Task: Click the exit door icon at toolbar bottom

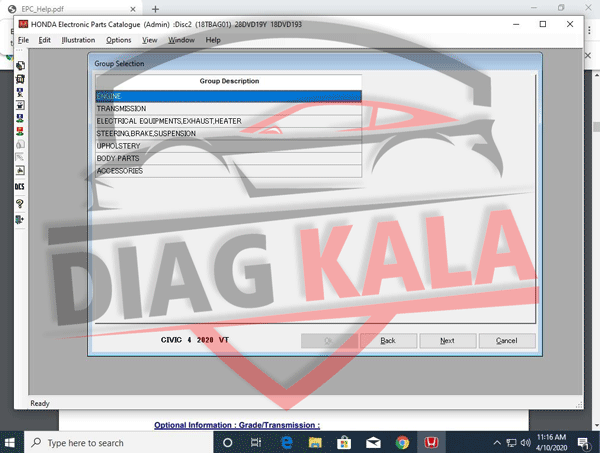Action: pyautogui.click(x=20, y=220)
